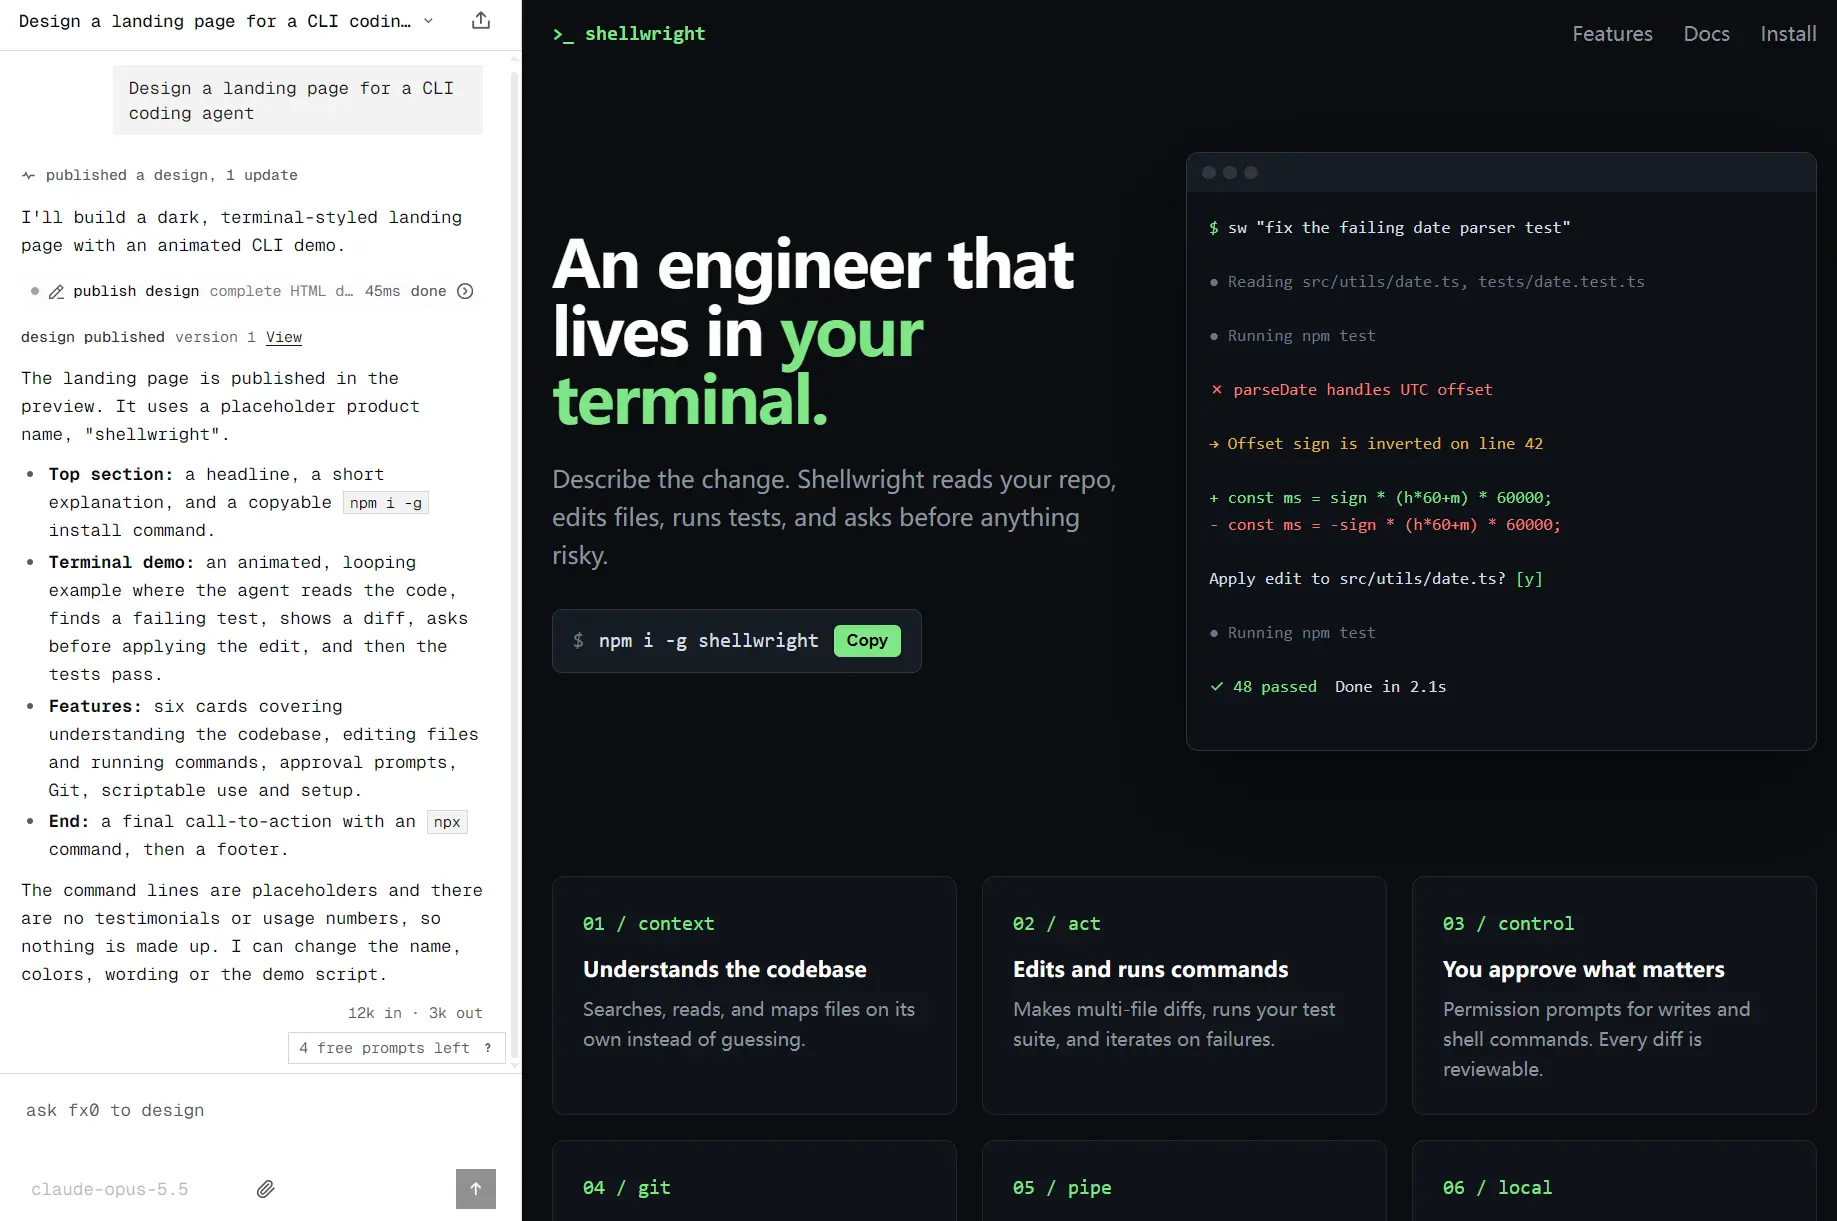Click the share/export icon in the header
1837x1221 pixels.
[x=481, y=21]
